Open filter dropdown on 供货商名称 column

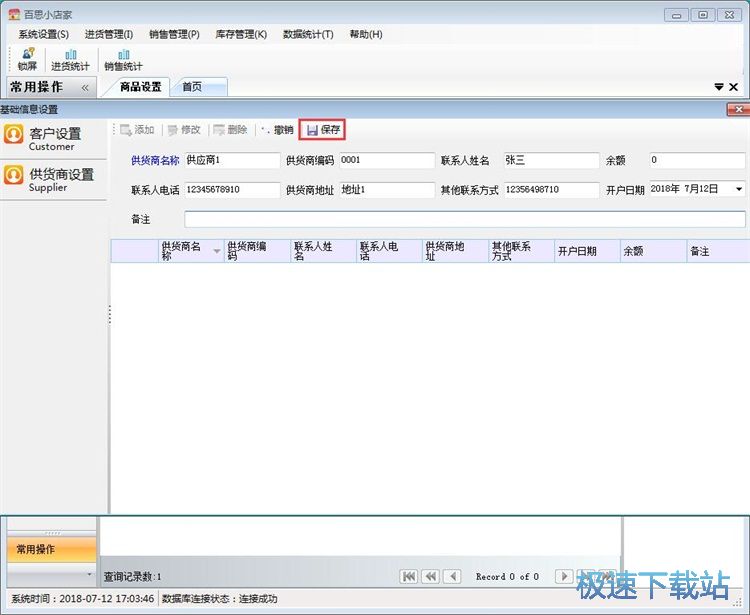217,251
